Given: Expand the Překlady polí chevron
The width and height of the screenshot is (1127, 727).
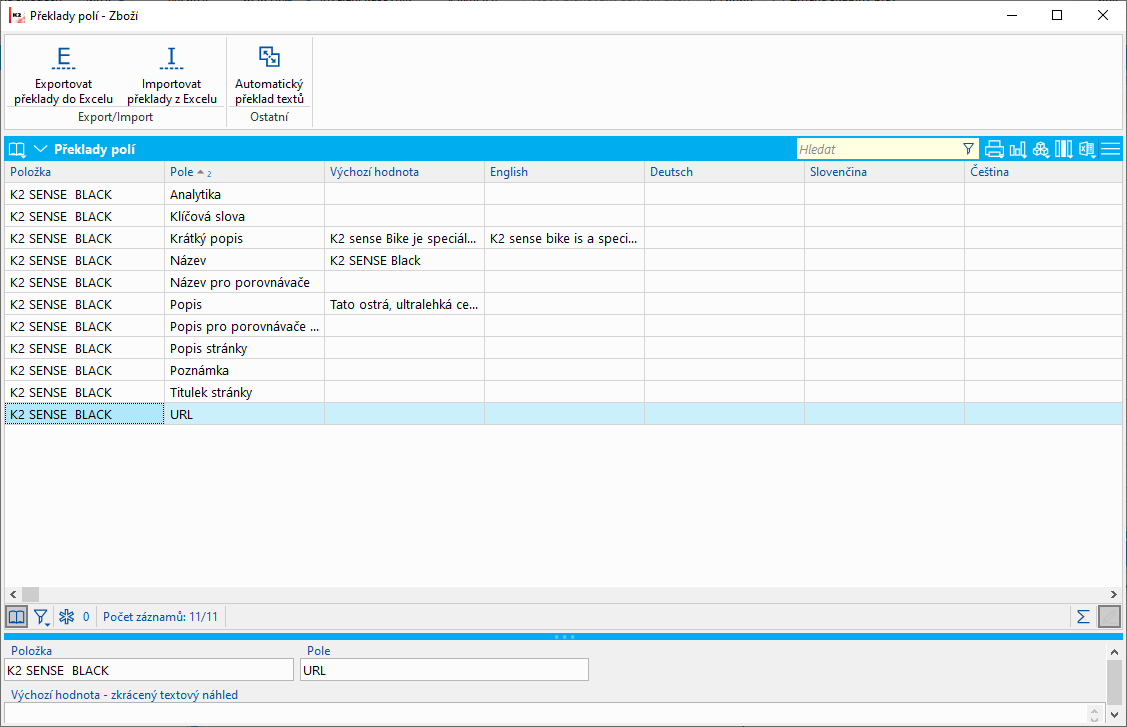Looking at the screenshot, I should [40, 149].
